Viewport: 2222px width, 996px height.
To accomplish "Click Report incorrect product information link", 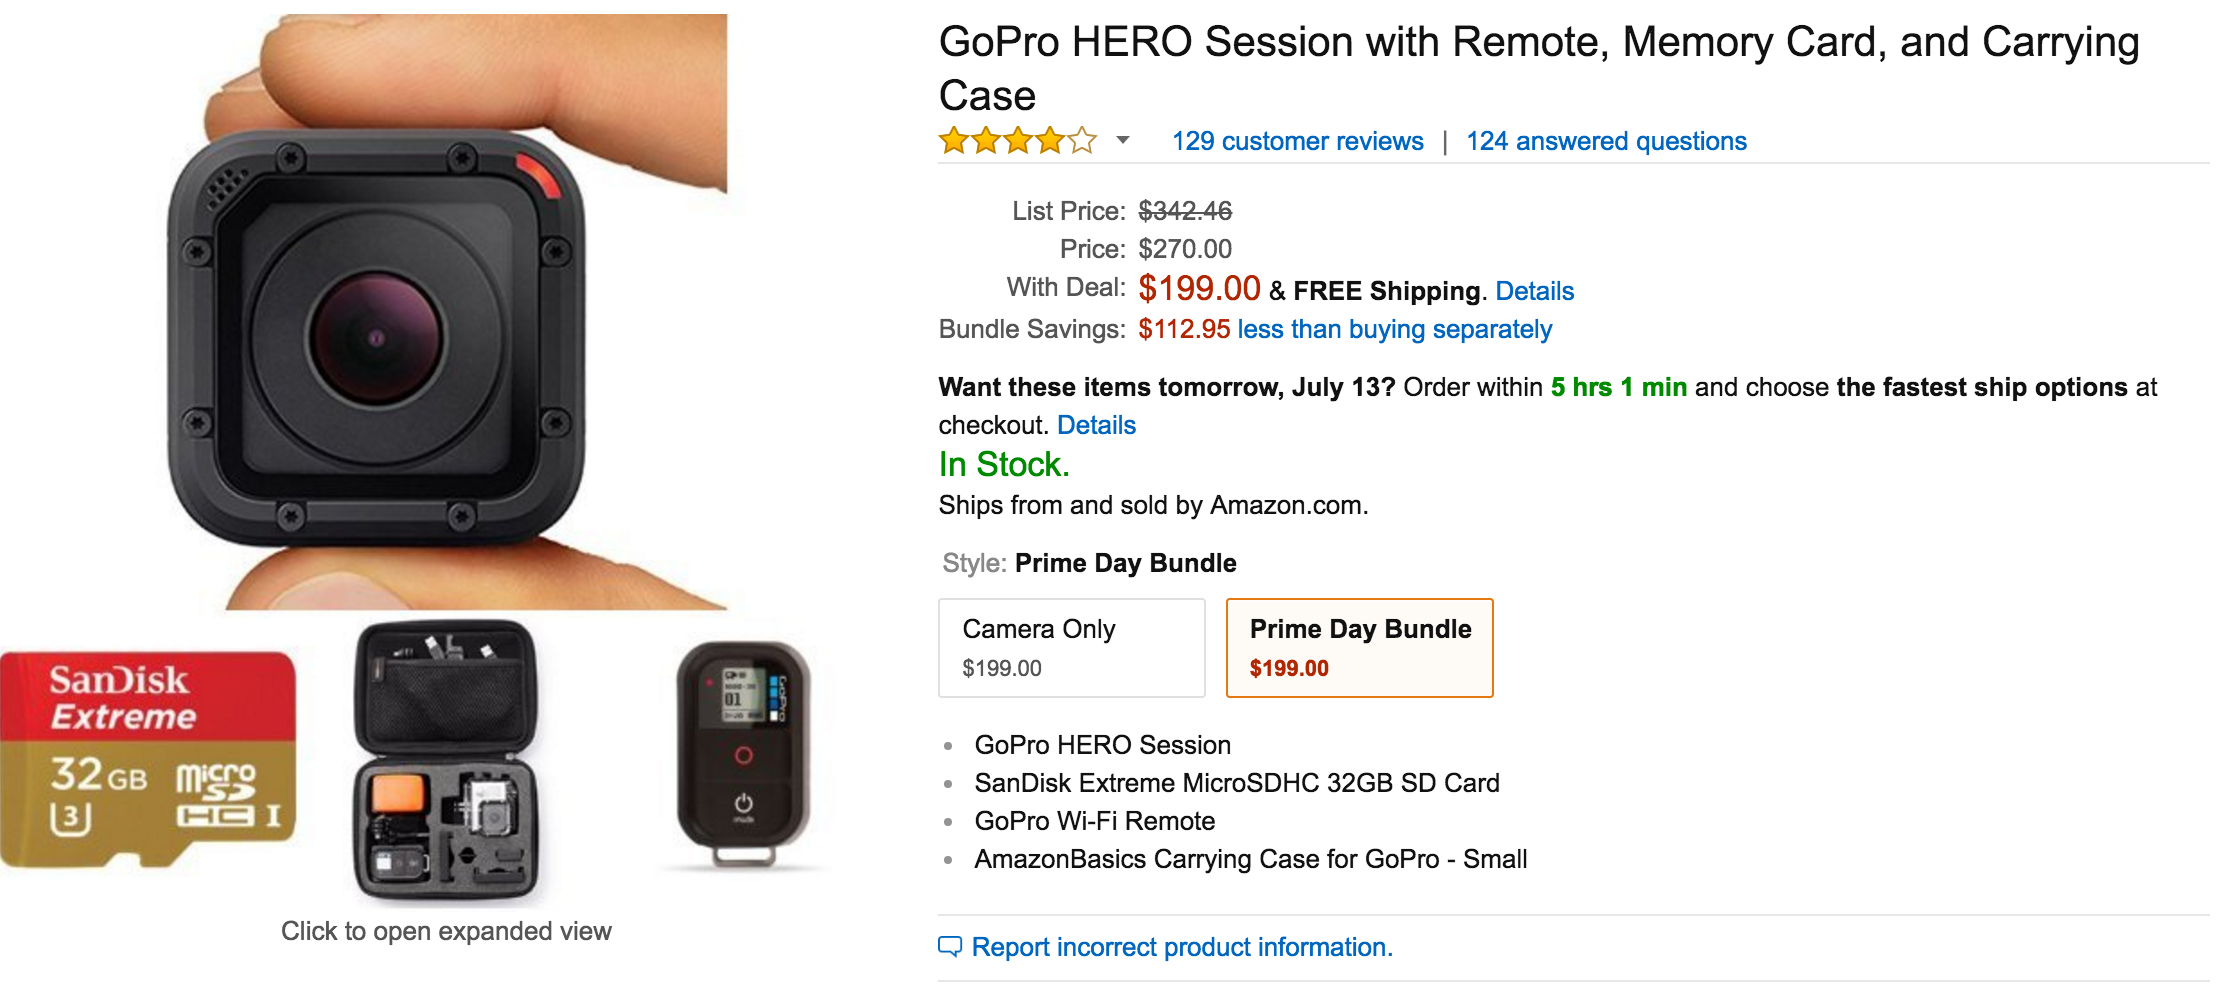I will coord(1182,948).
